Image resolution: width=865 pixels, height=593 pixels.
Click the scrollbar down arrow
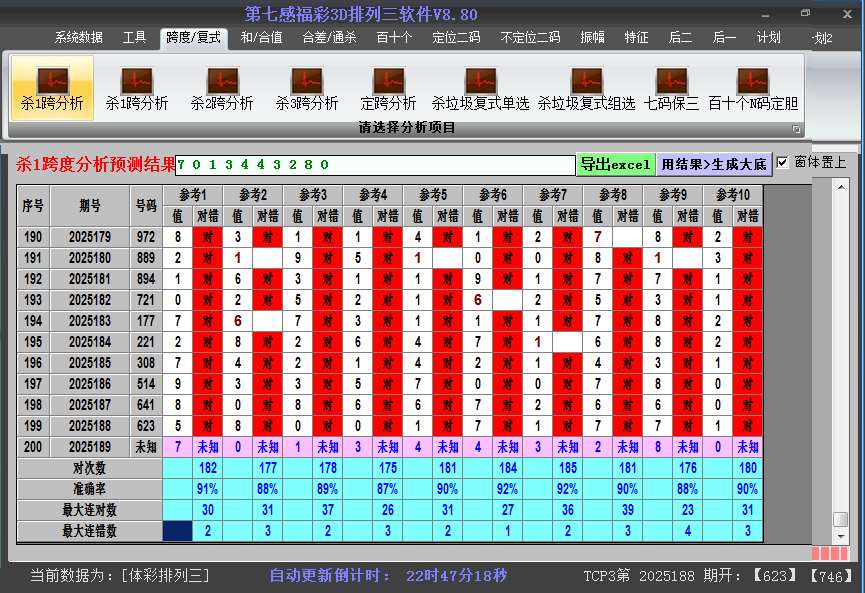pyautogui.click(x=841, y=536)
